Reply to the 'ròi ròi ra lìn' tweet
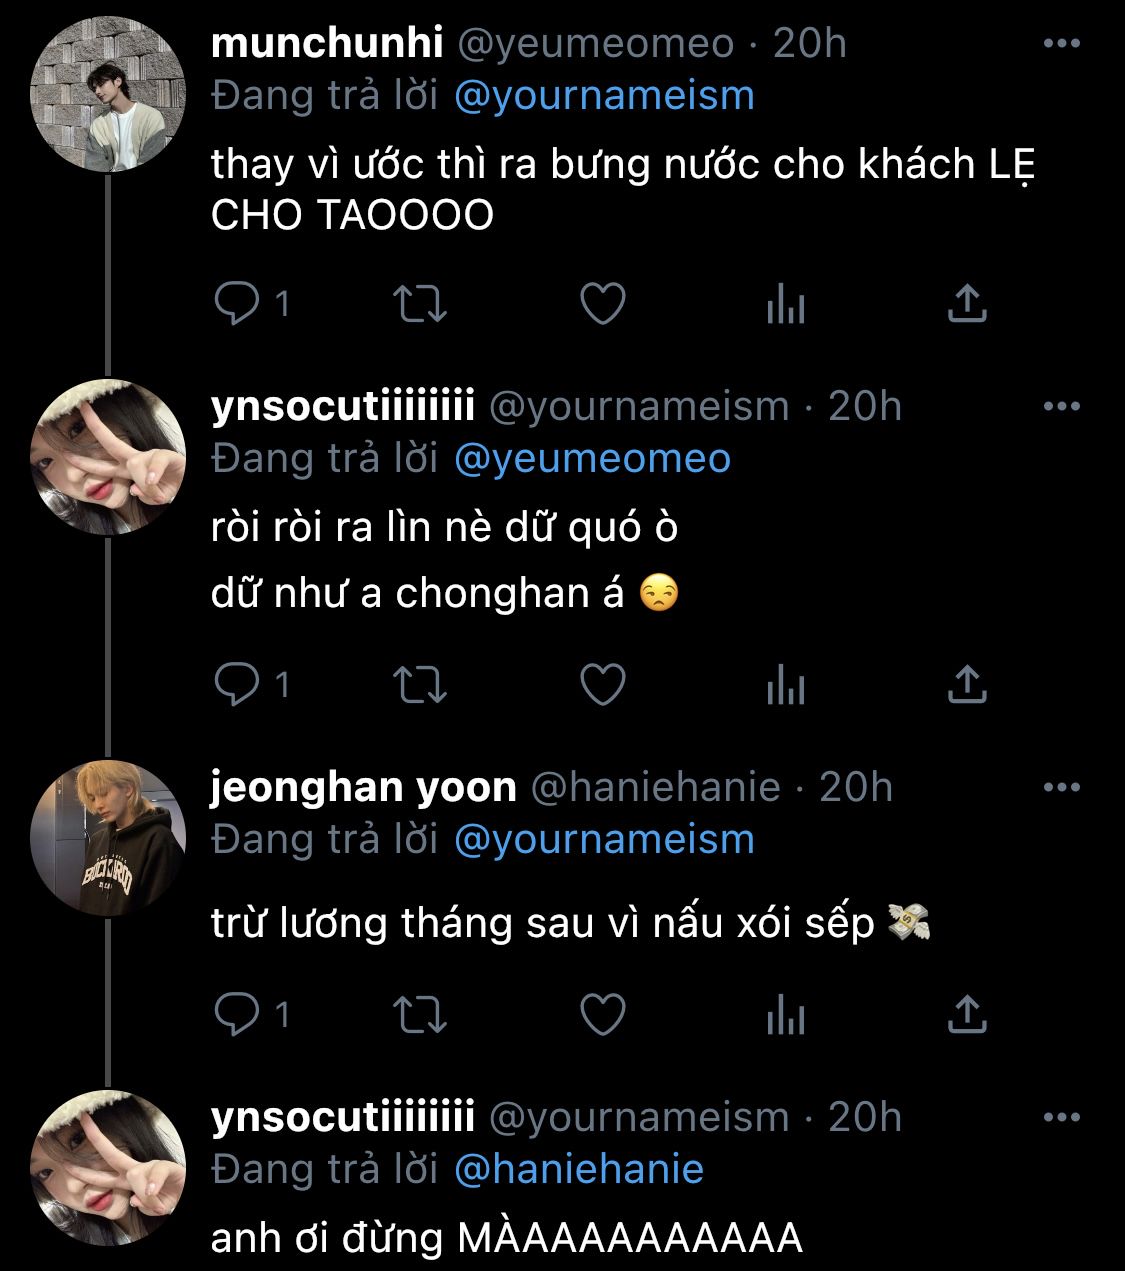Image resolution: width=1125 pixels, height=1271 pixels. [x=237, y=685]
